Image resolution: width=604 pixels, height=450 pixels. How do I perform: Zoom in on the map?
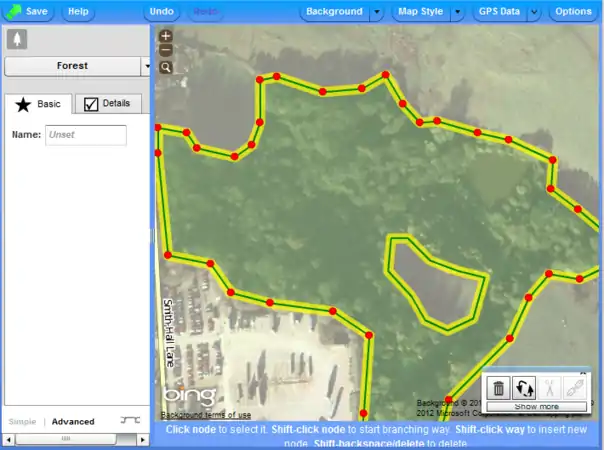[166, 36]
